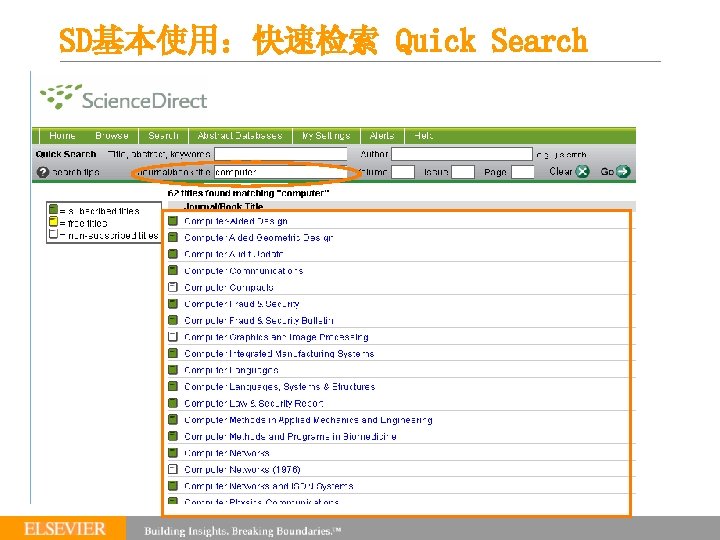Open the Search menu tab
Viewport: 720px width, 540px height.
163,135
